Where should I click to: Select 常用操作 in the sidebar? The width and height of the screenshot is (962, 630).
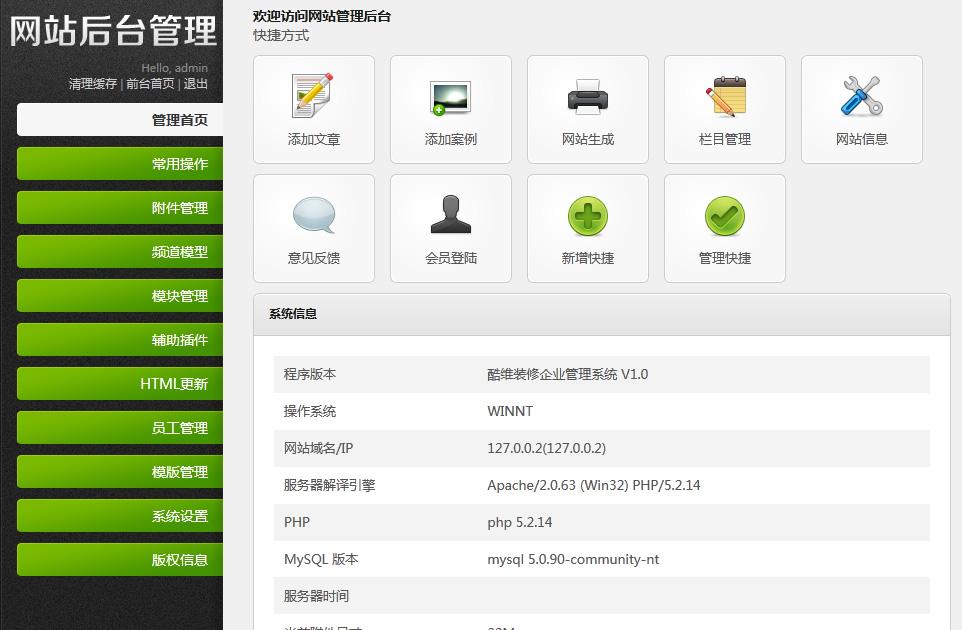(119, 163)
